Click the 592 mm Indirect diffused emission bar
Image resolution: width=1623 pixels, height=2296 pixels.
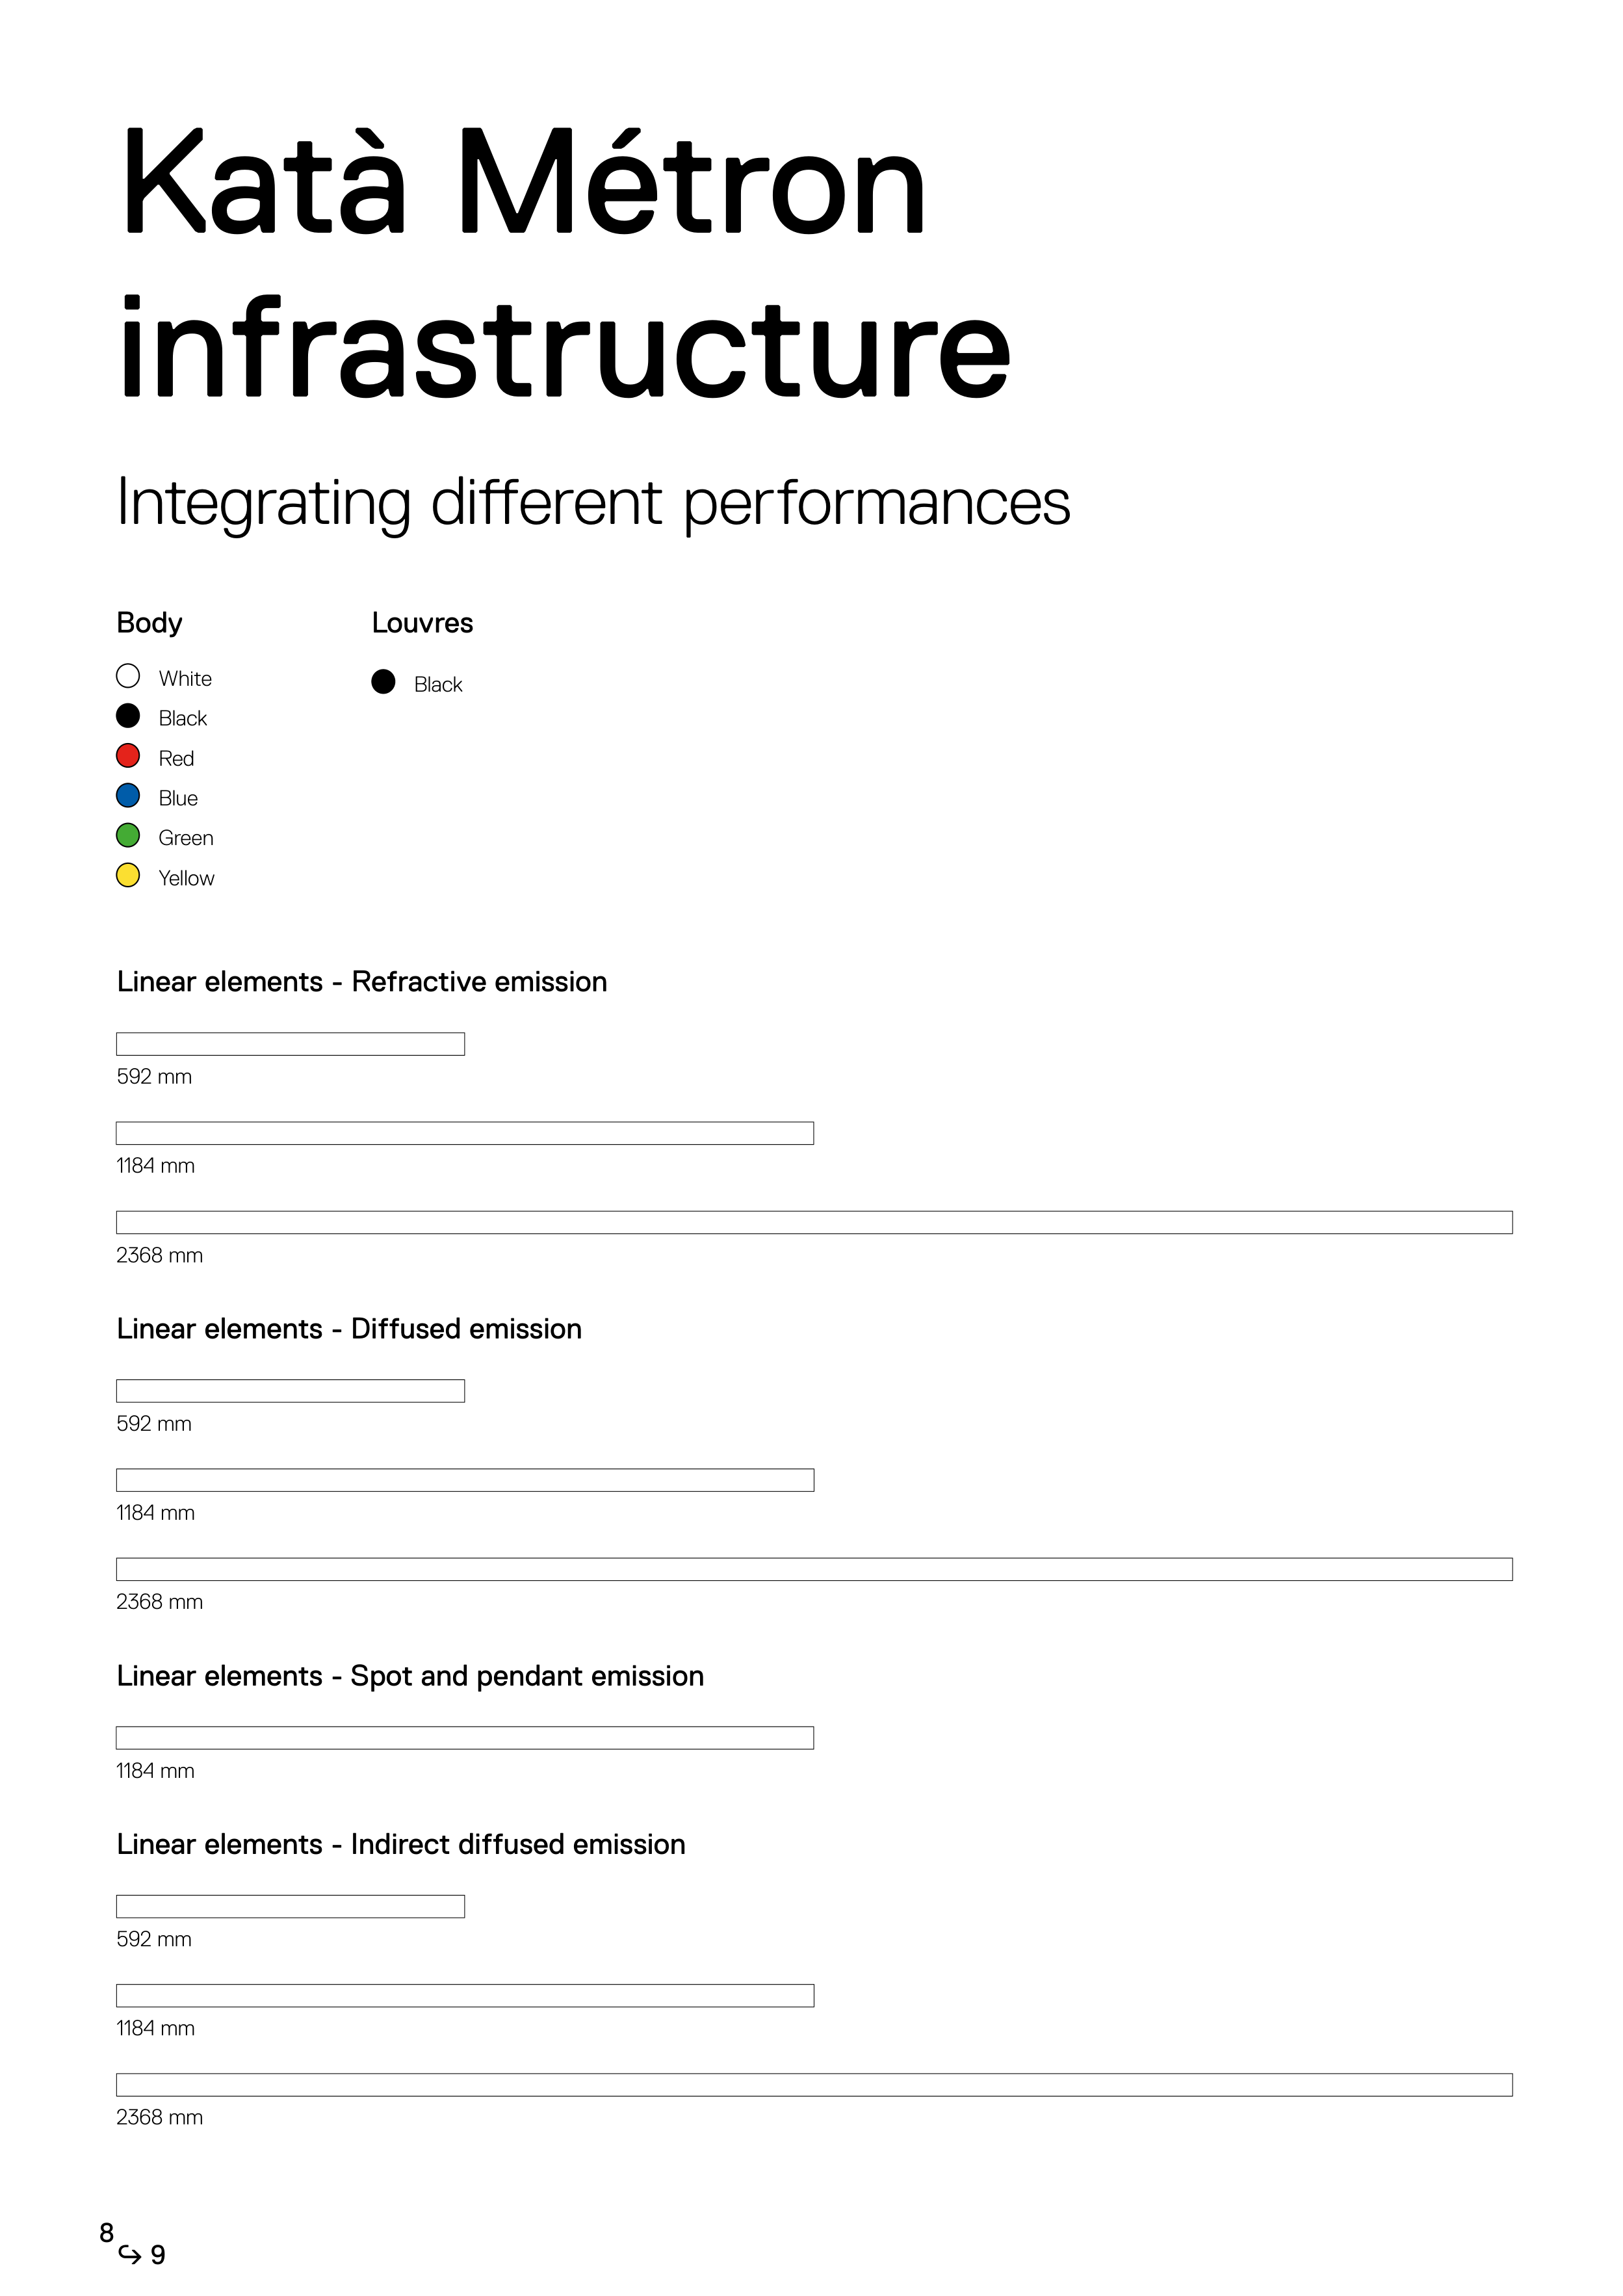click(x=290, y=1906)
